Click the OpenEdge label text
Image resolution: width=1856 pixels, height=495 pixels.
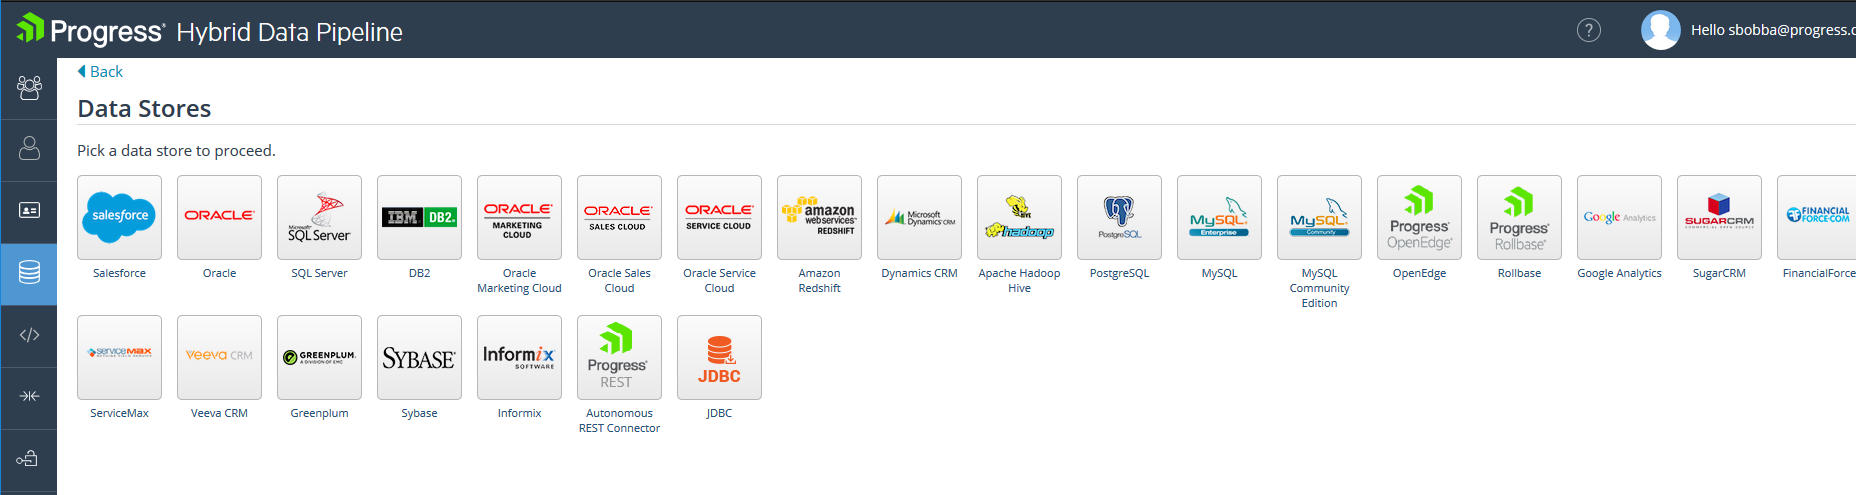(x=1419, y=273)
